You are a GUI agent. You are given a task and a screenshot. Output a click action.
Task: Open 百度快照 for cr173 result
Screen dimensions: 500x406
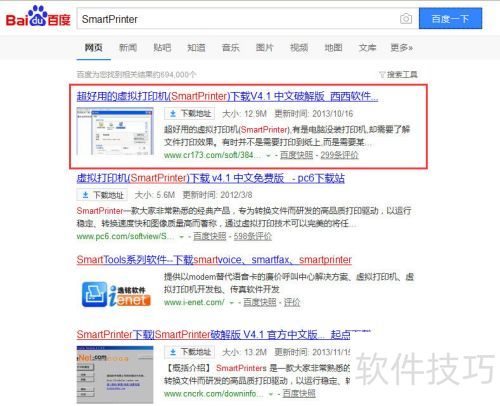[x=297, y=155]
